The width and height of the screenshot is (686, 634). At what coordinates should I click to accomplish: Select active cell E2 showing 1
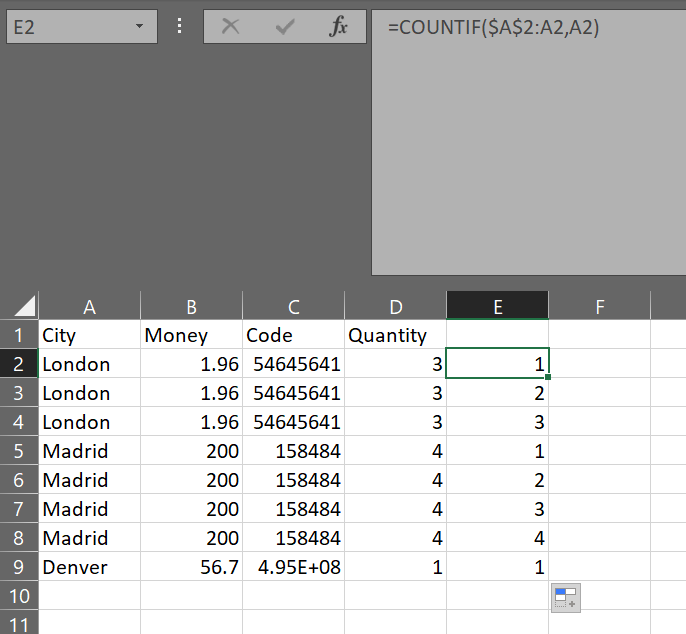[x=497, y=363]
